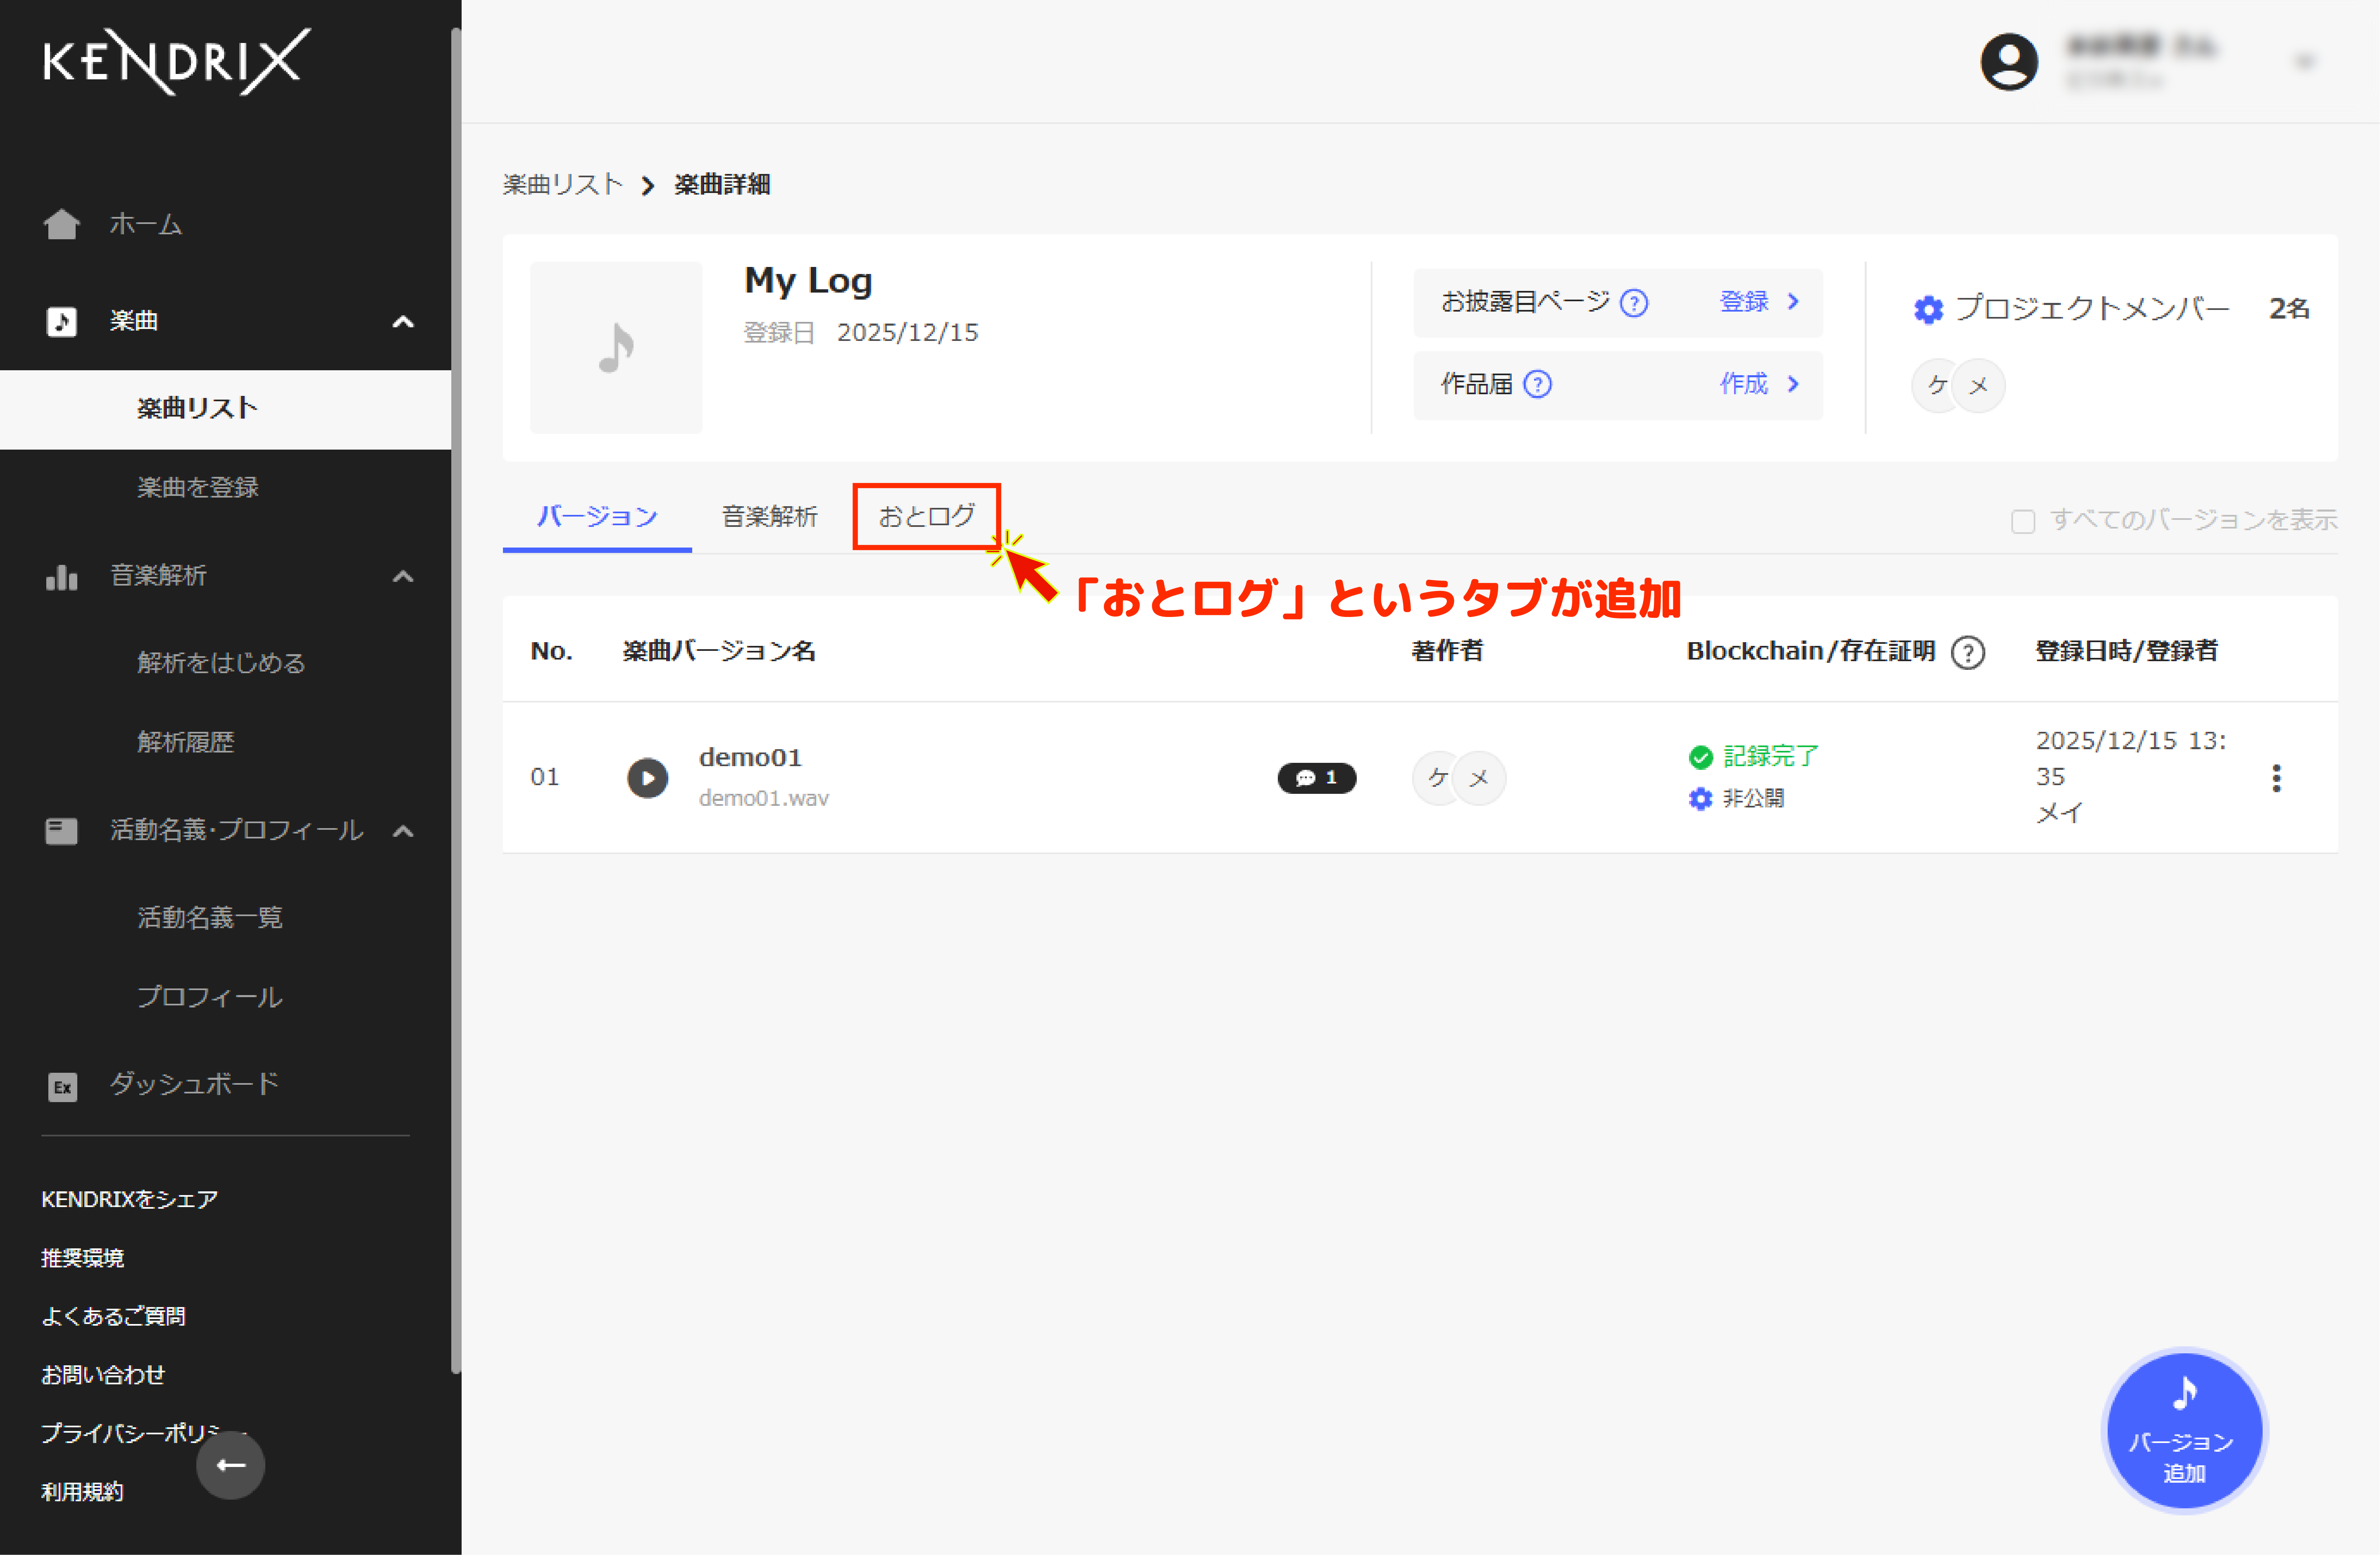Image resolution: width=2380 pixels, height=1555 pixels.
Task: Collapse the 楽曲 sidebar section
Action: [404, 321]
